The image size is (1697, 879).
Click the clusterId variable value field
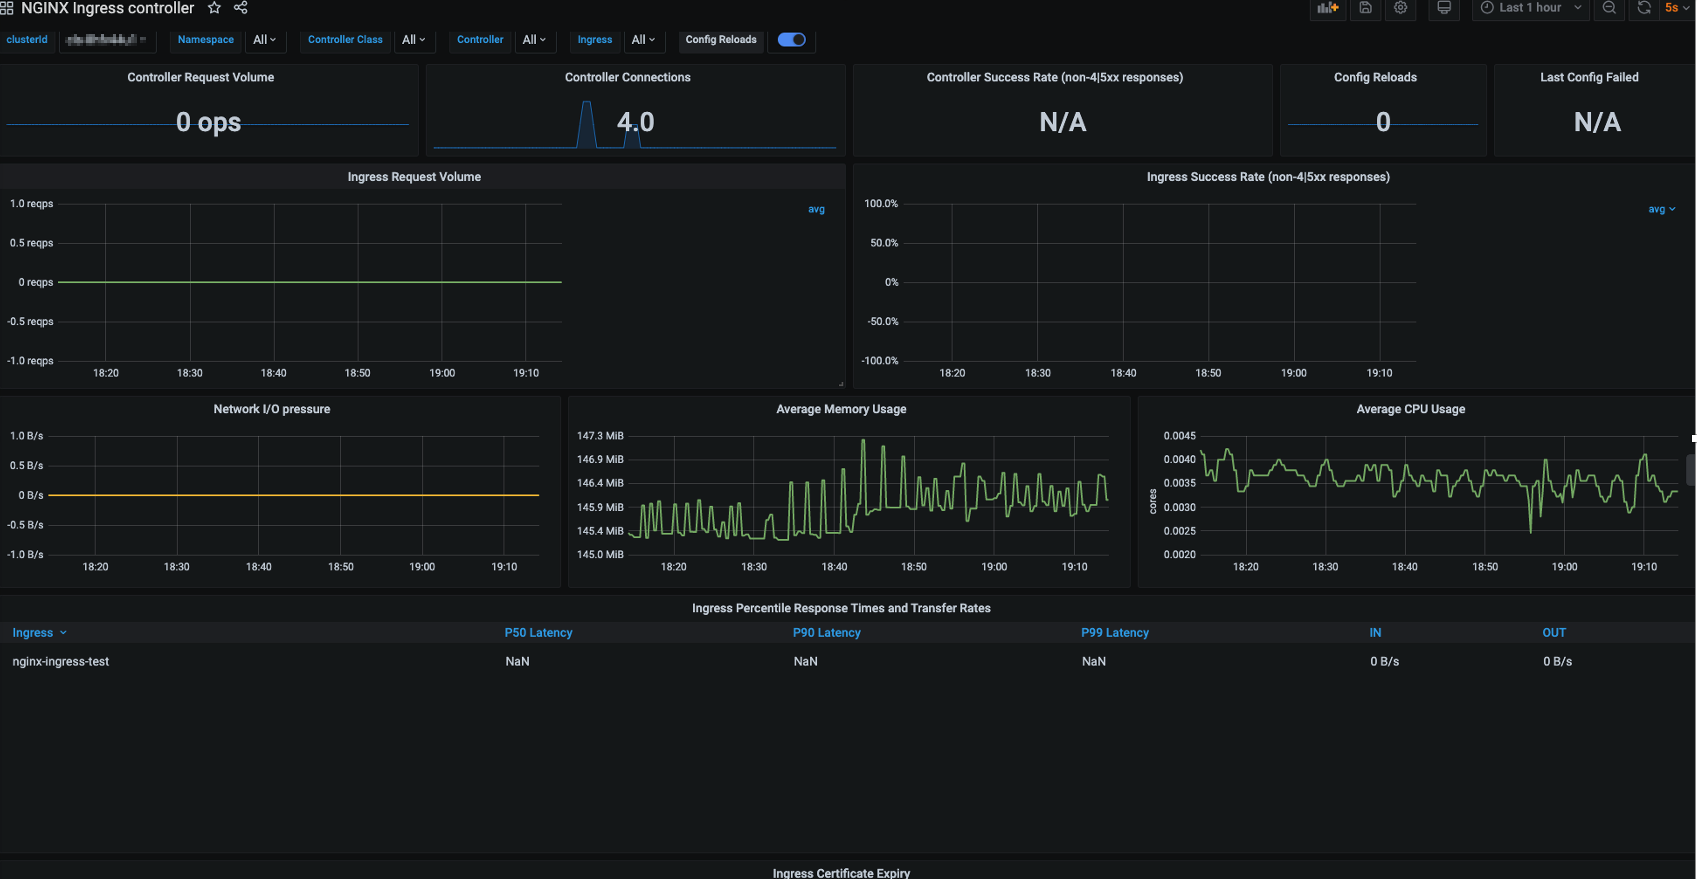(x=107, y=40)
